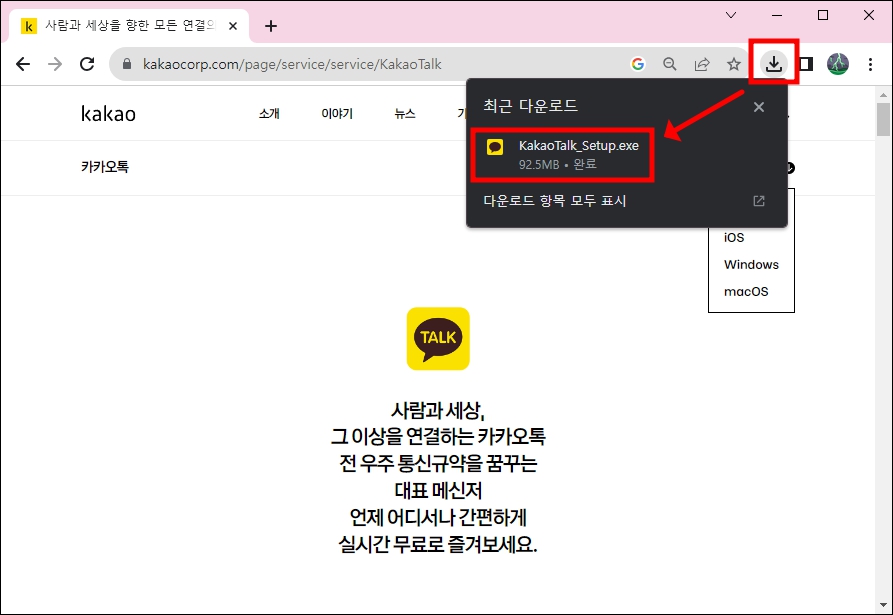
Task: Click the kakao logo in the header
Action: coord(108,113)
